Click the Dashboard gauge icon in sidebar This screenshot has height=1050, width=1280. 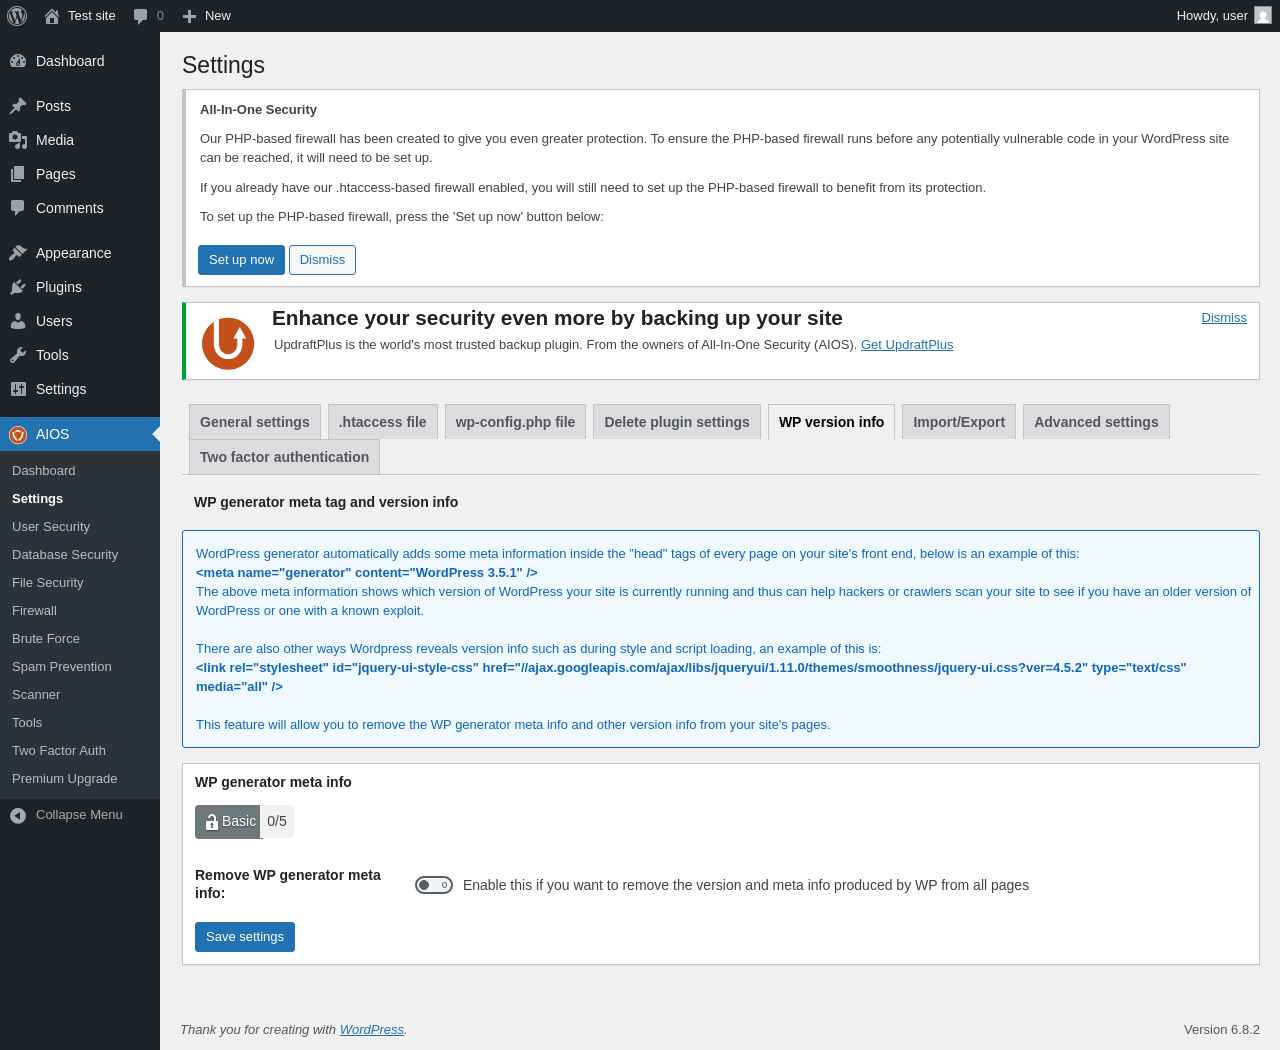(18, 61)
